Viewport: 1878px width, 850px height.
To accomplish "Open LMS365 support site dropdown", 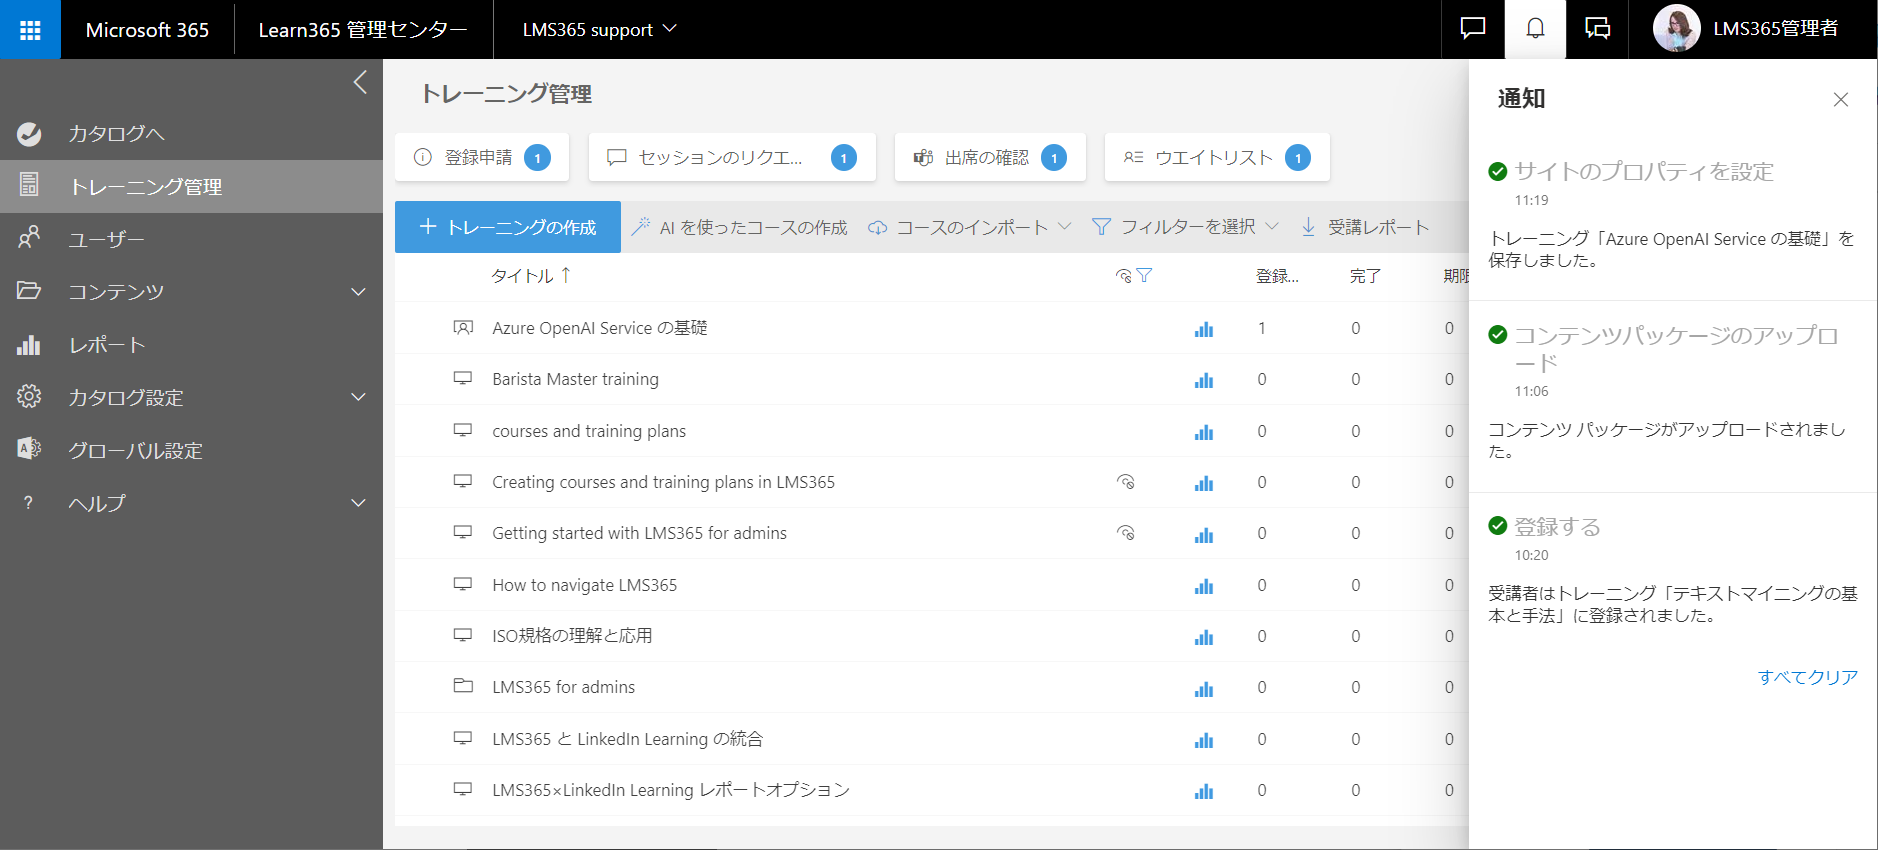I will pyautogui.click(x=599, y=30).
